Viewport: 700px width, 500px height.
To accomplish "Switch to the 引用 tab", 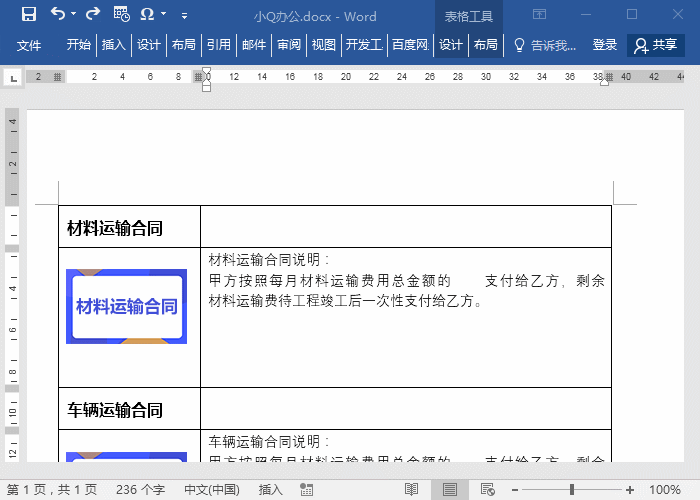I will [219, 45].
